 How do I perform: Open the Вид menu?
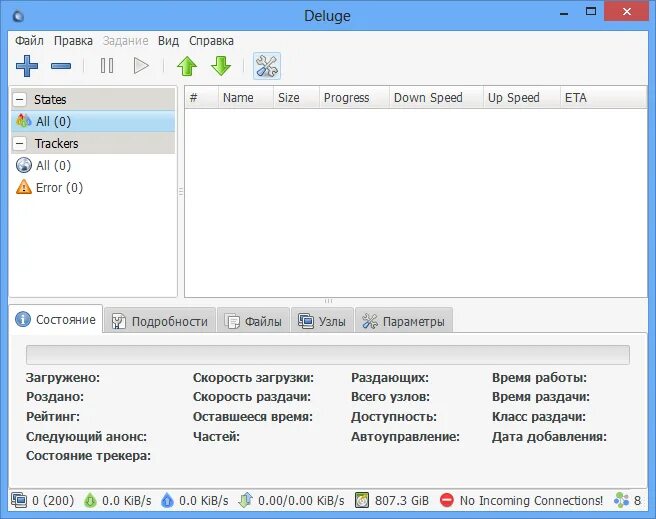click(168, 41)
